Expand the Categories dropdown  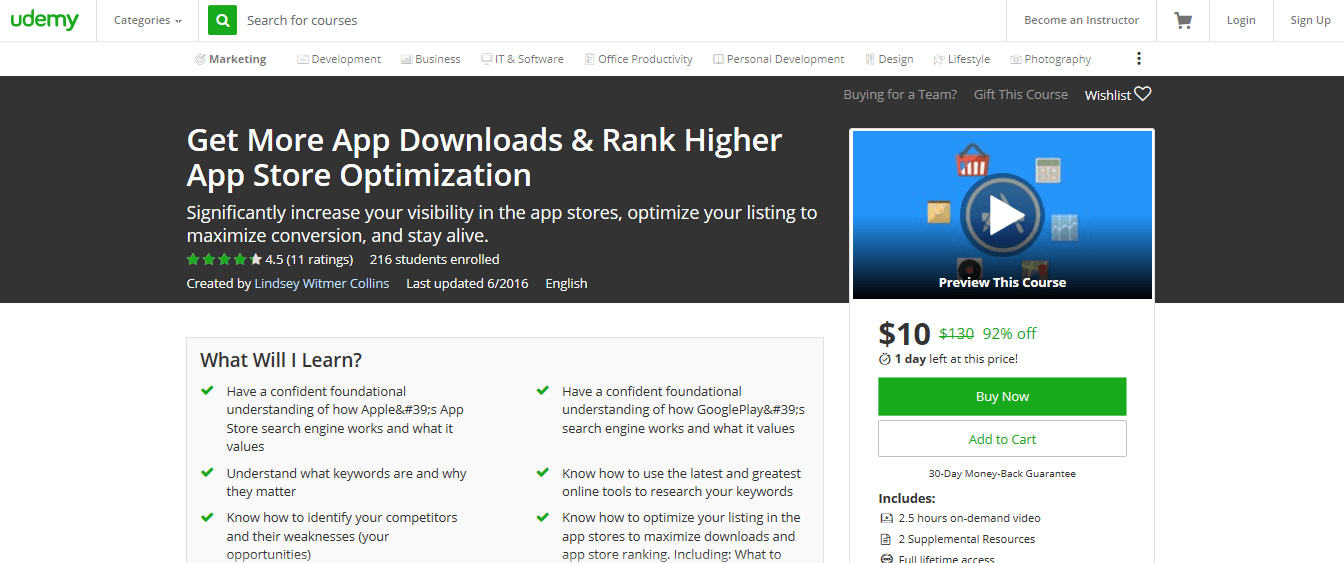pyautogui.click(x=148, y=20)
